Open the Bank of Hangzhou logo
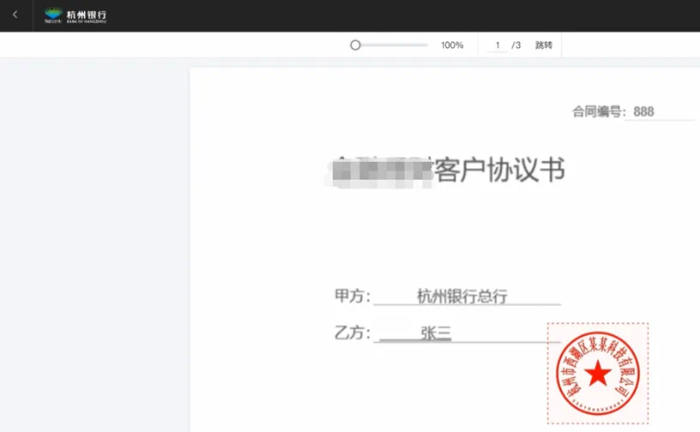The height and width of the screenshot is (432, 700). pyautogui.click(x=75, y=15)
